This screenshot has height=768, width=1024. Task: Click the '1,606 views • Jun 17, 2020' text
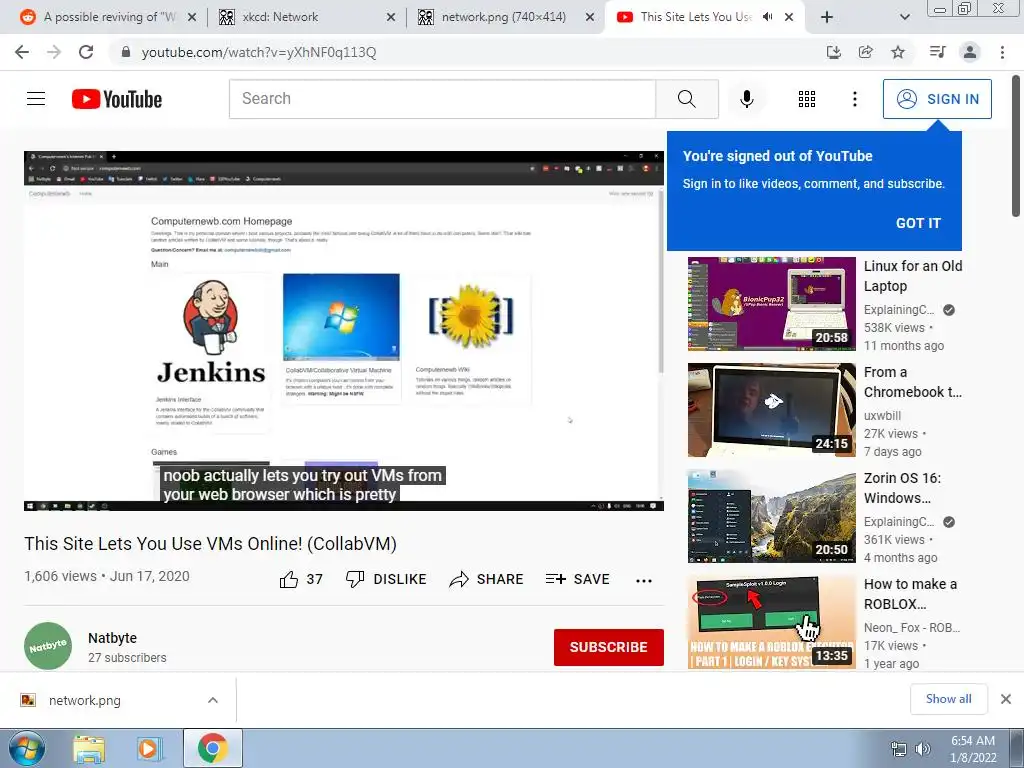coord(107,576)
